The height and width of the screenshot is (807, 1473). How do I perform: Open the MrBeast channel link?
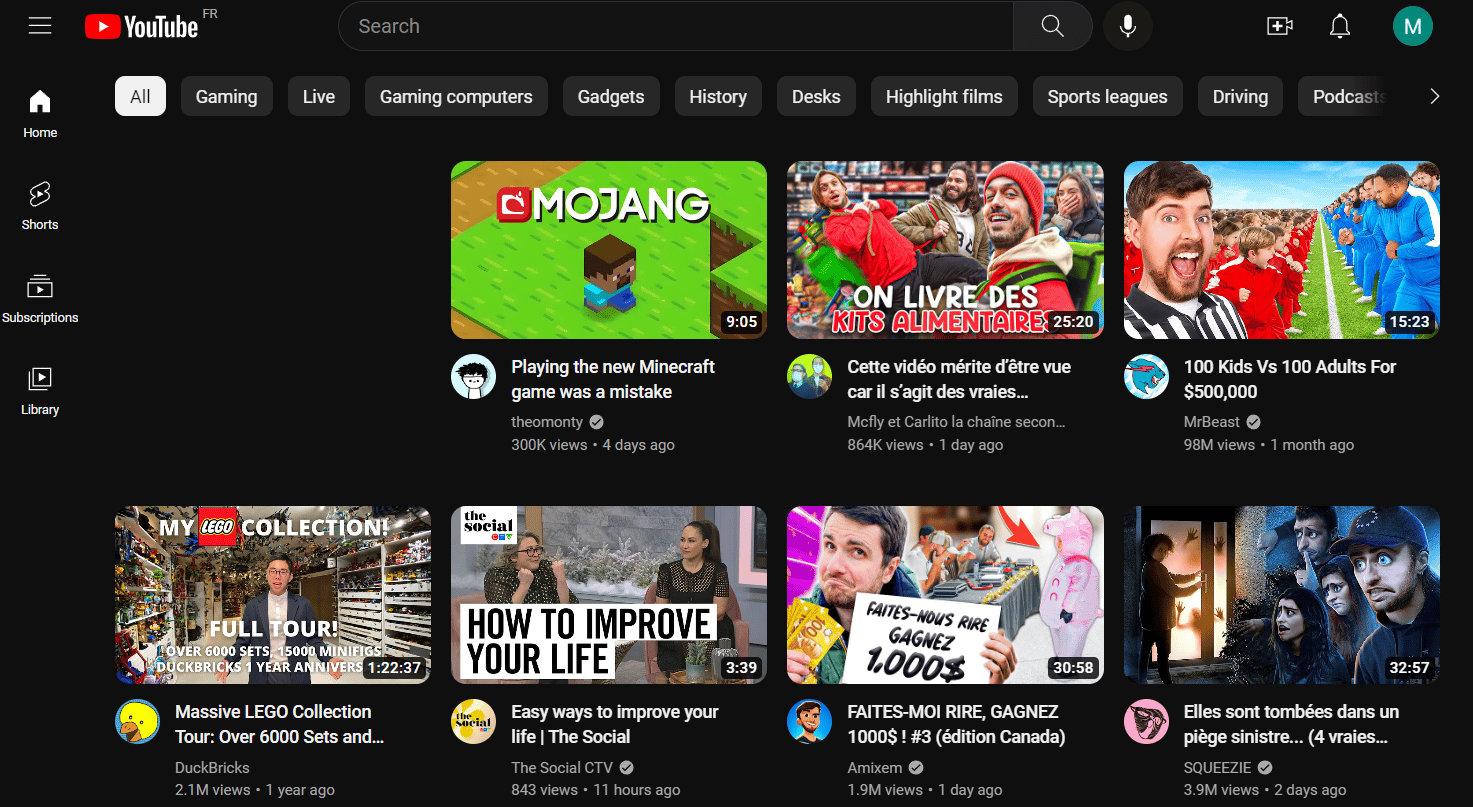pos(1212,421)
